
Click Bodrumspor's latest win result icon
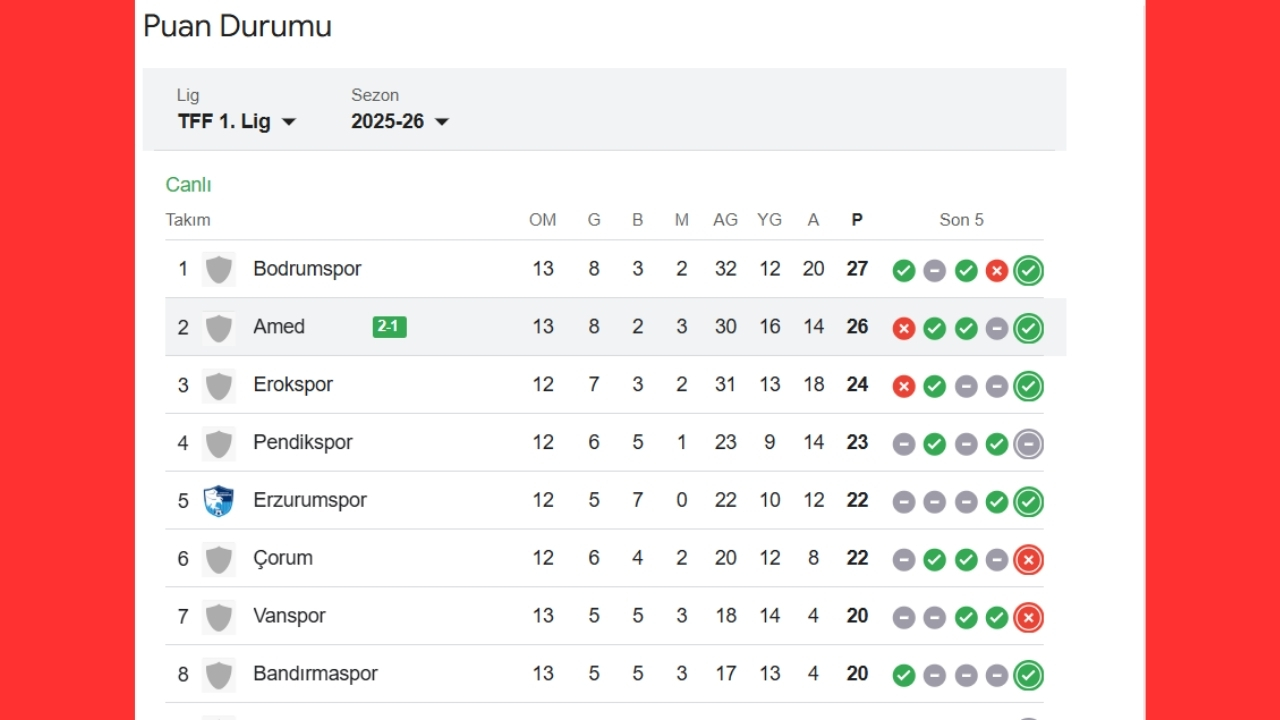coord(1028,270)
